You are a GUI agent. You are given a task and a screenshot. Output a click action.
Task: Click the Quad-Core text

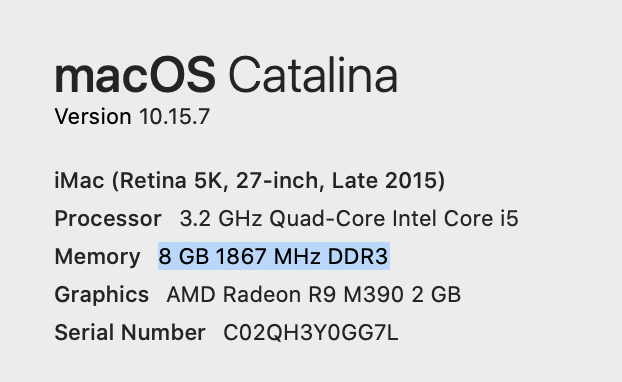pos(327,219)
